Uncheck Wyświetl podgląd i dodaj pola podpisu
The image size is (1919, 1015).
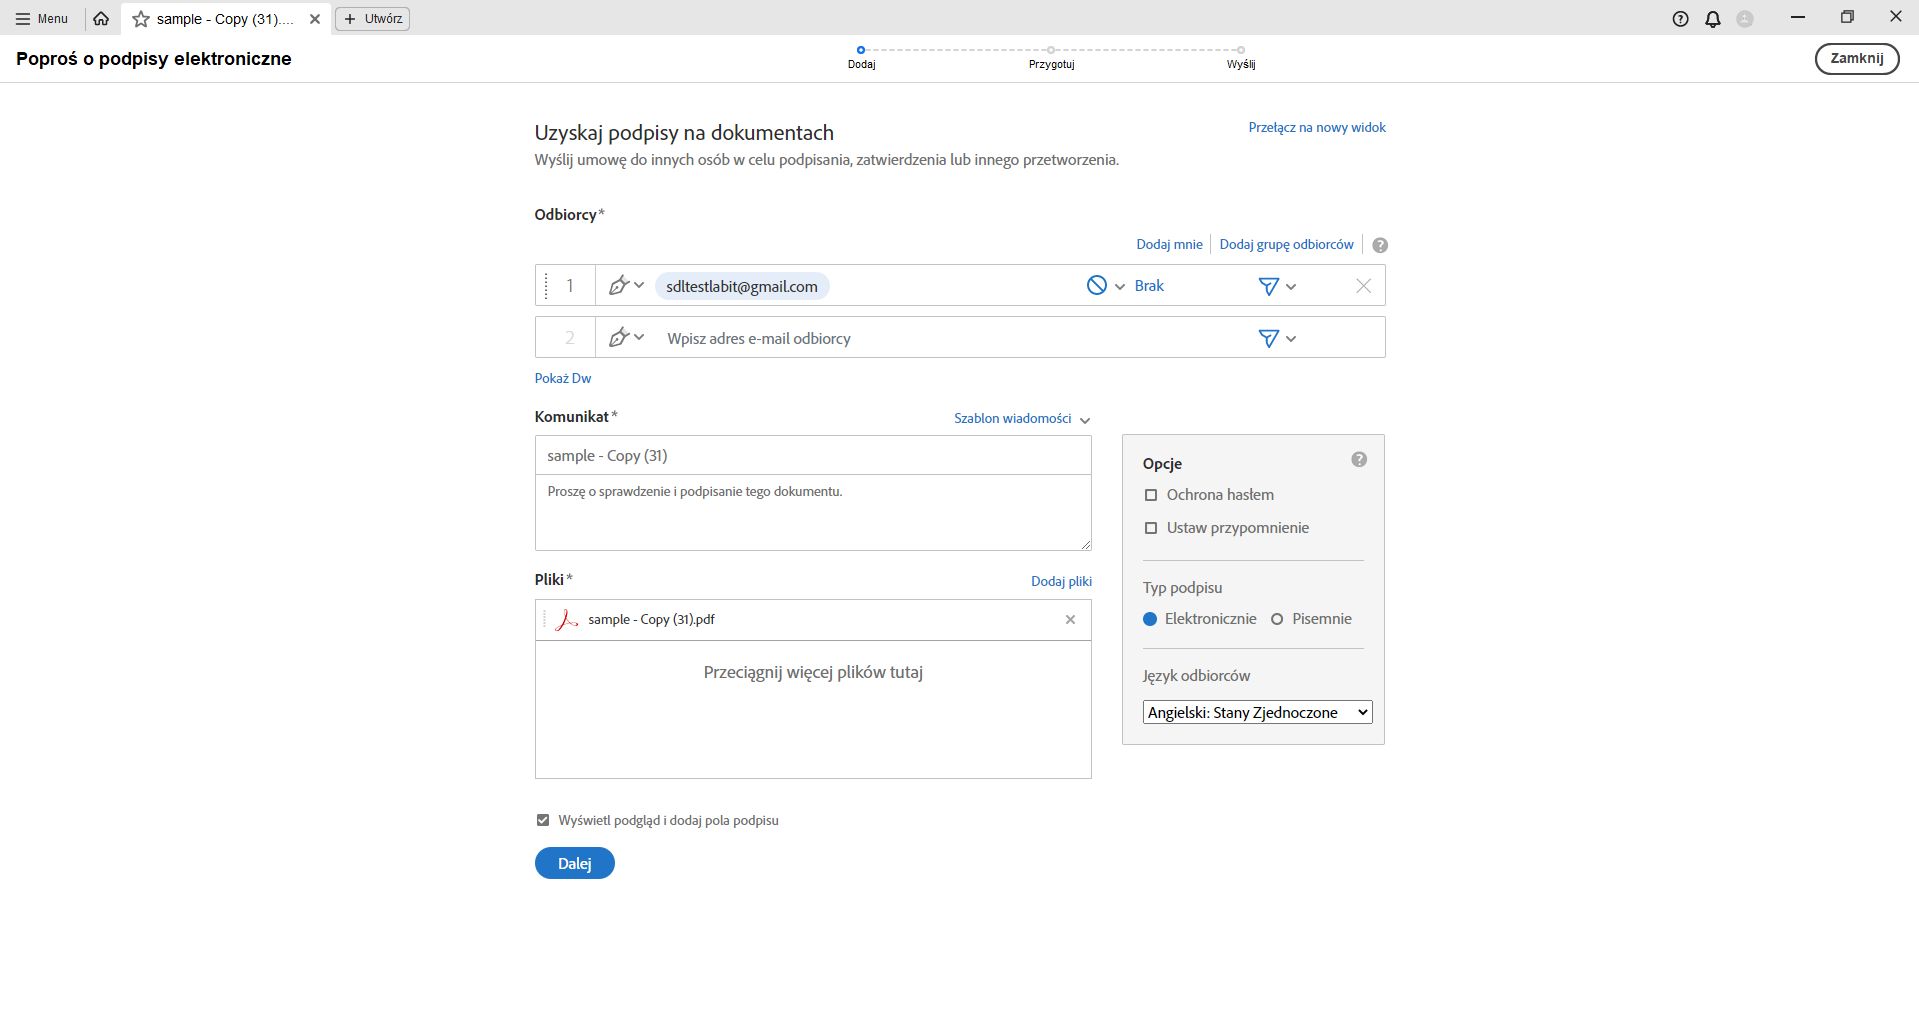tap(543, 820)
